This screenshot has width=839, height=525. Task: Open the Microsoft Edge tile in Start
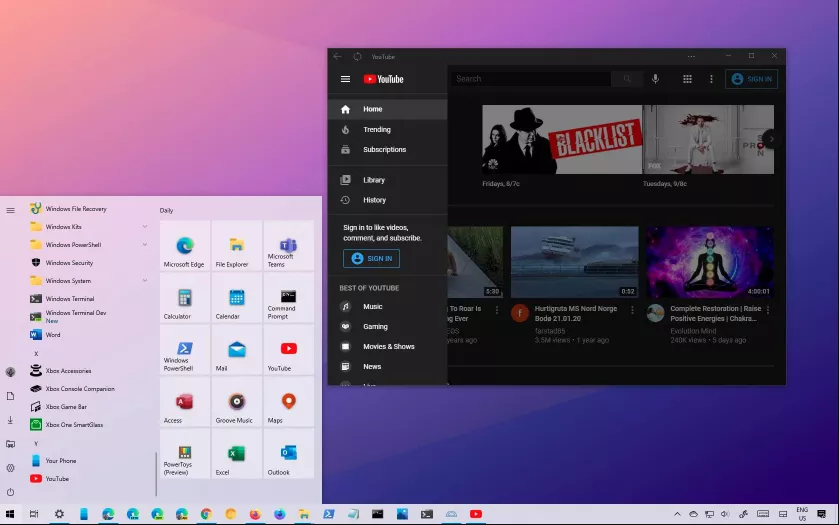185,245
